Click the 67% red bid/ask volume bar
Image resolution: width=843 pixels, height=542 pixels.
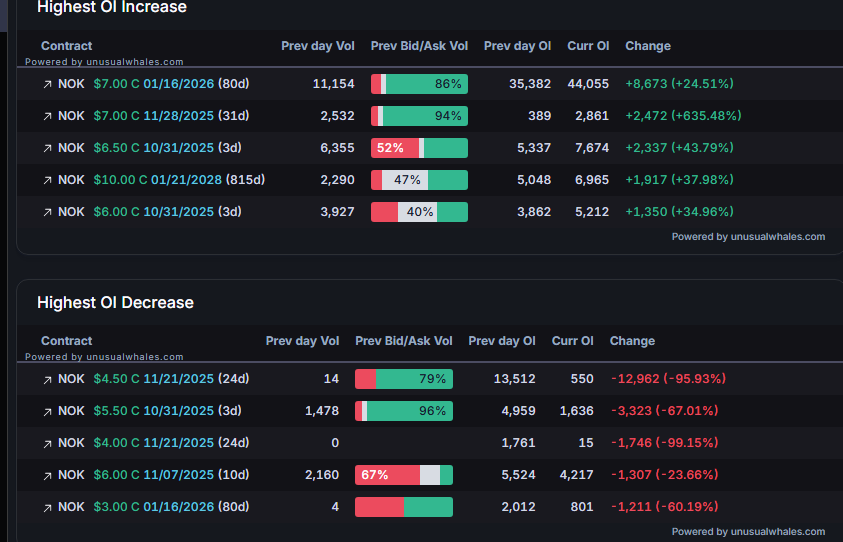pyautogui.click(x=386, y=475)
